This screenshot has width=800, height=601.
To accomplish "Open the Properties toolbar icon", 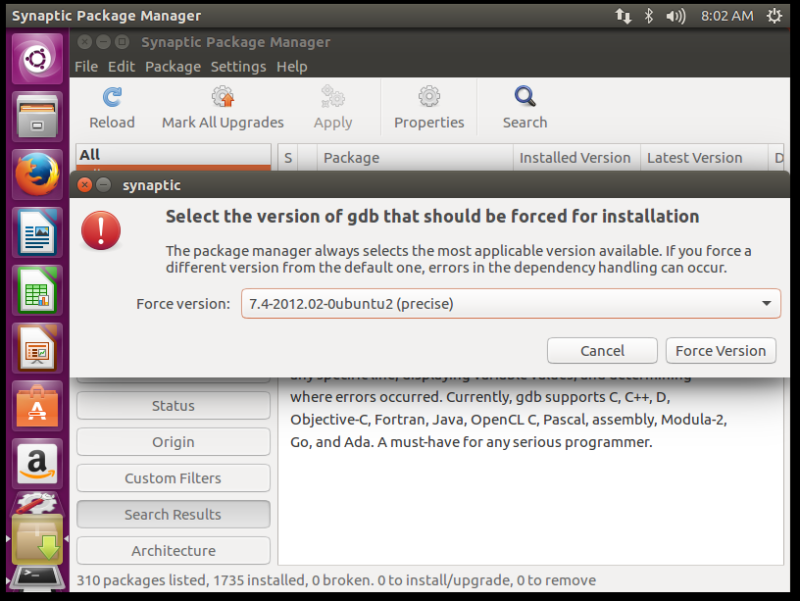I will coord(429,98).
